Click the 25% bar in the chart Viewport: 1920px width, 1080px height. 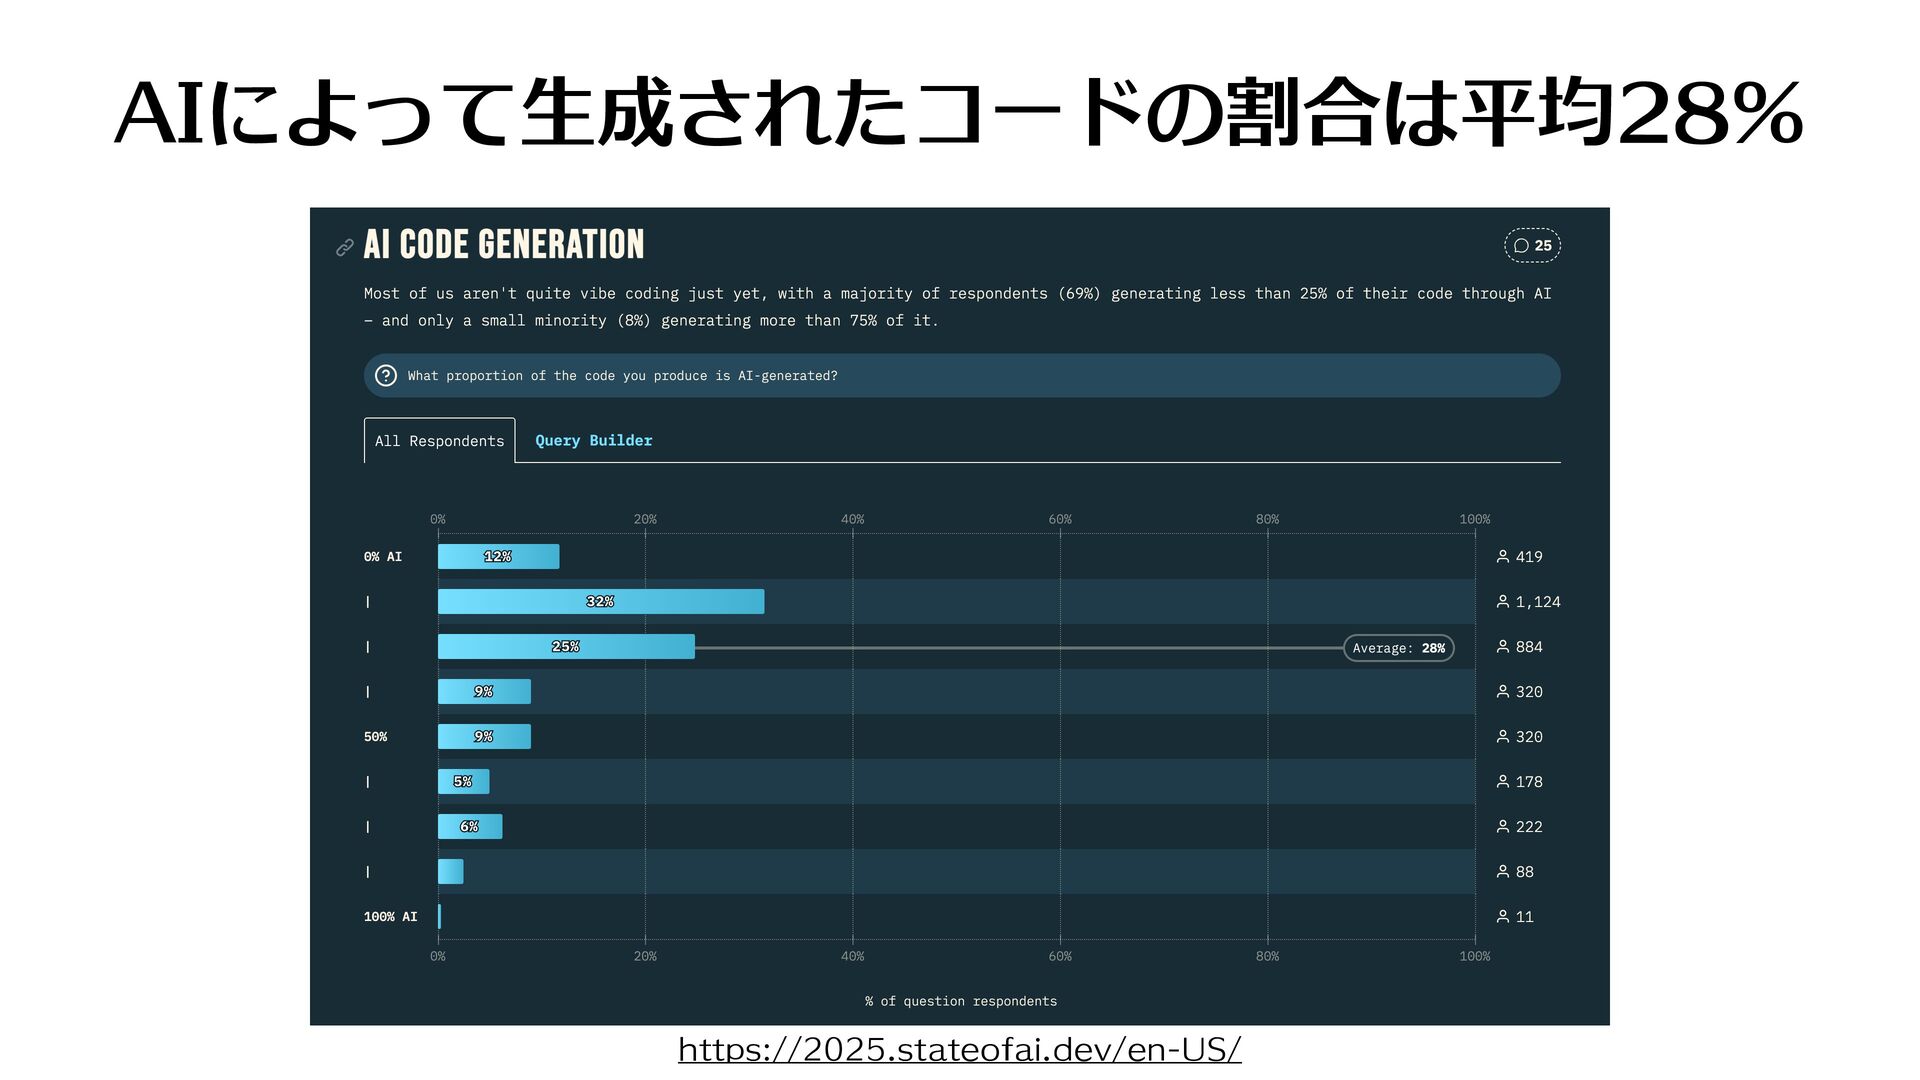click(x=566, y=647)
